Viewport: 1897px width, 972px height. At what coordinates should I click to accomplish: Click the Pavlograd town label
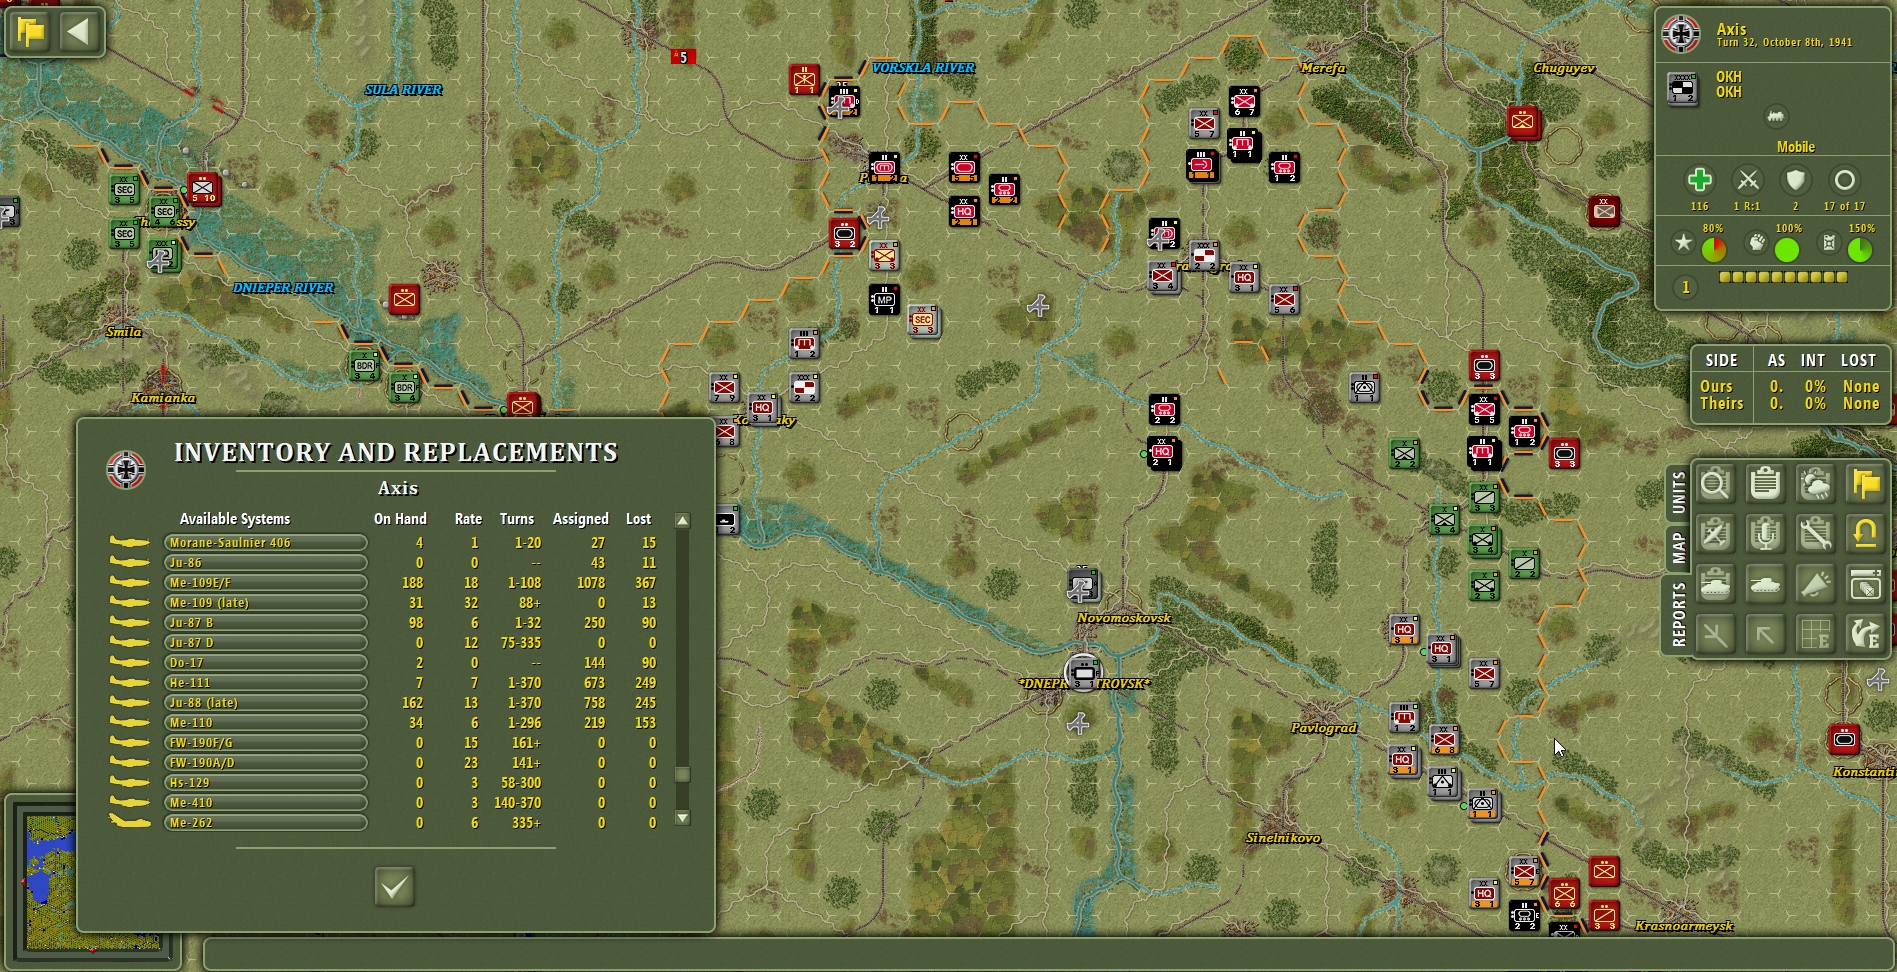pyautogui.click(x=1324, y=728)
